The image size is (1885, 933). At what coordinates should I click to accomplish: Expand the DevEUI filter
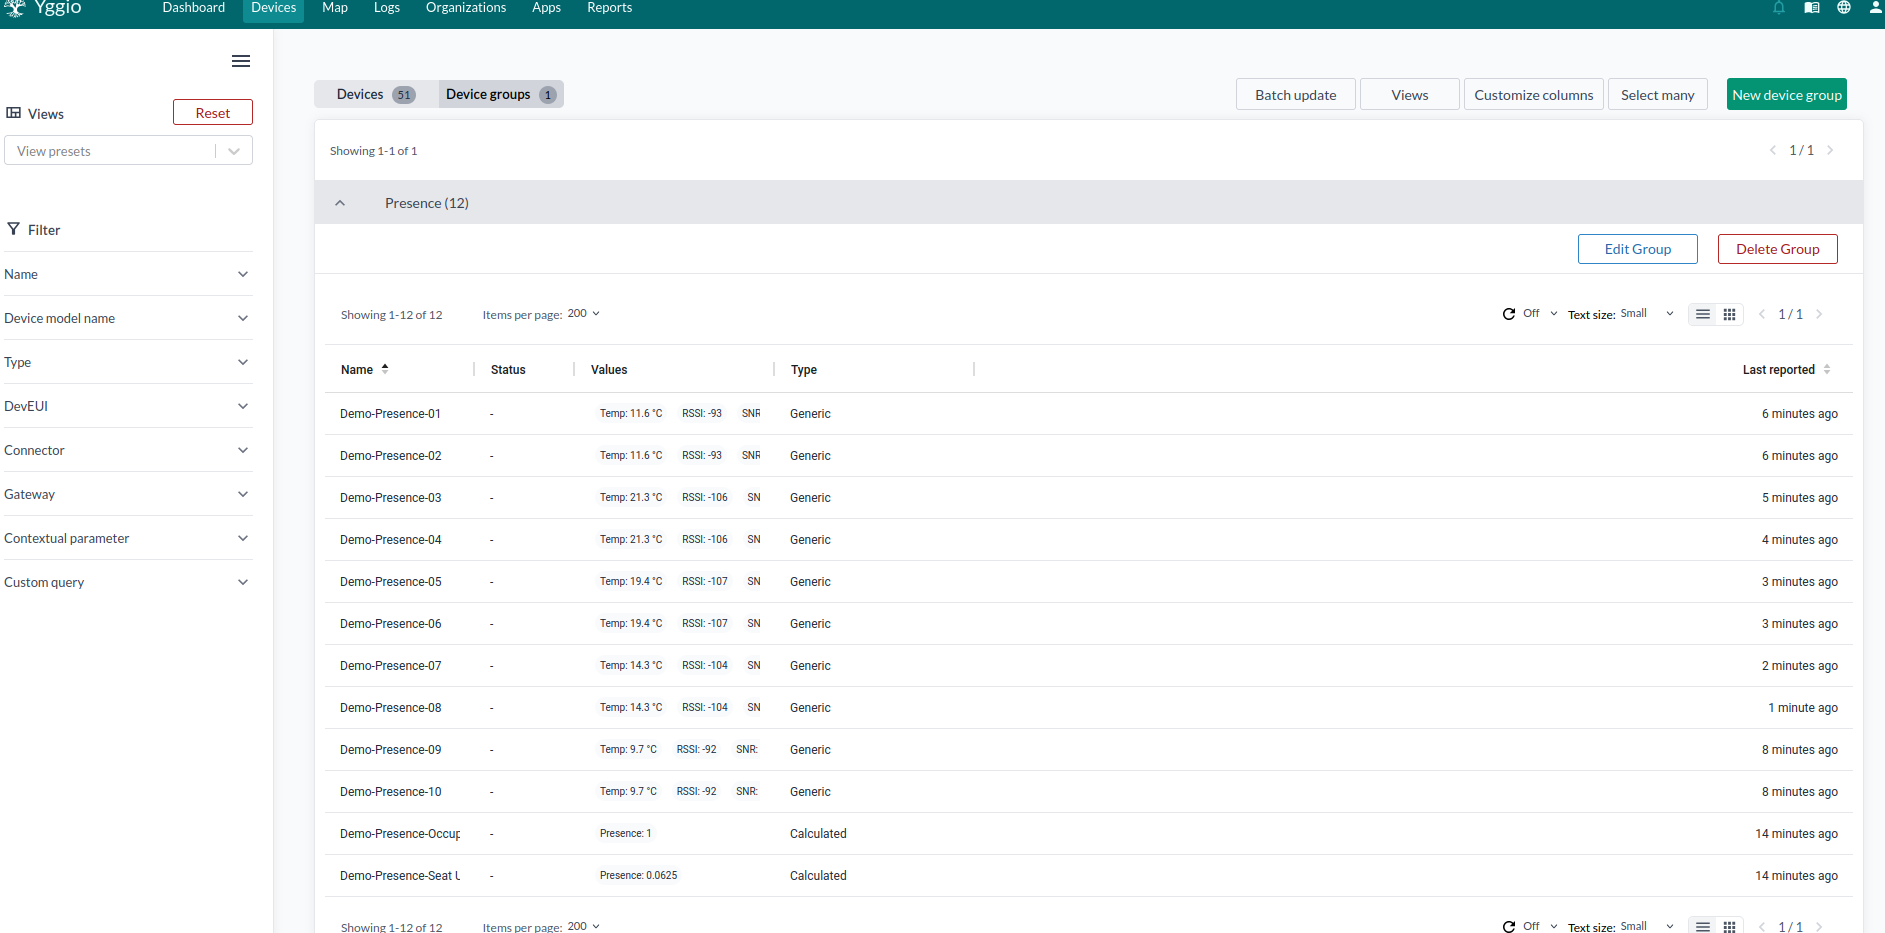coord(128,406)
